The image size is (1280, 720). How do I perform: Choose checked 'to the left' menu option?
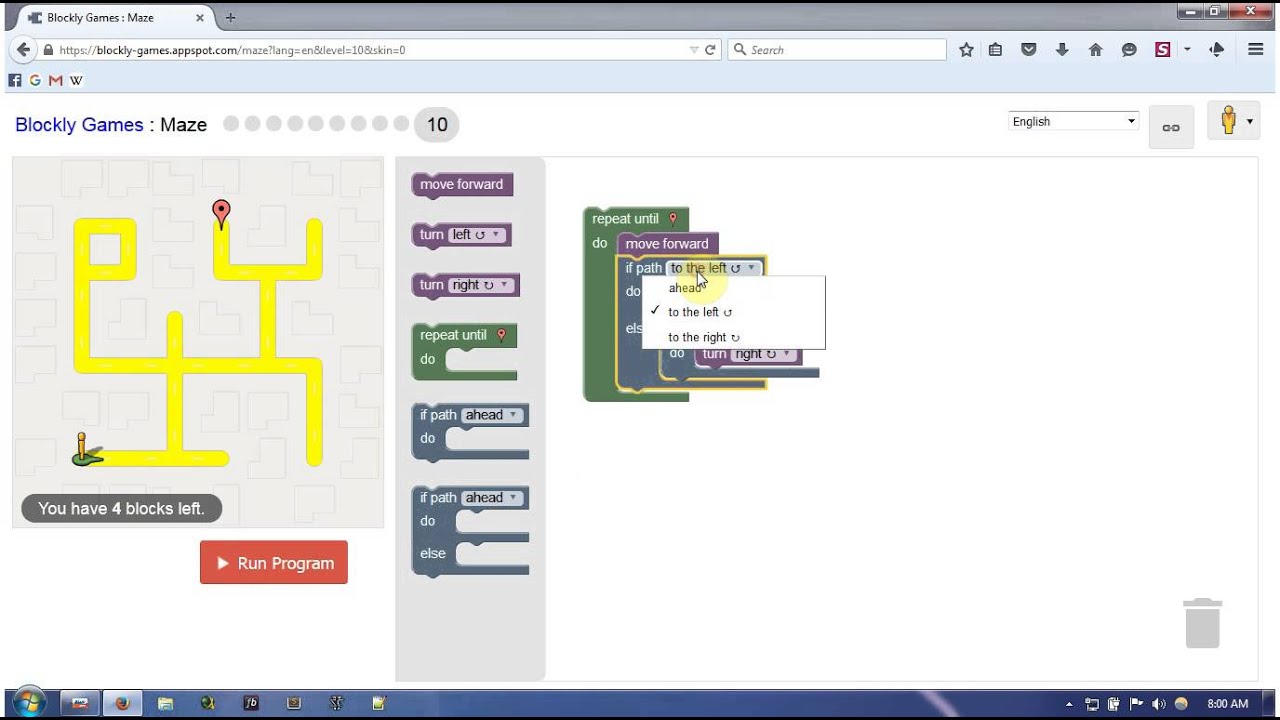[733, 312]
